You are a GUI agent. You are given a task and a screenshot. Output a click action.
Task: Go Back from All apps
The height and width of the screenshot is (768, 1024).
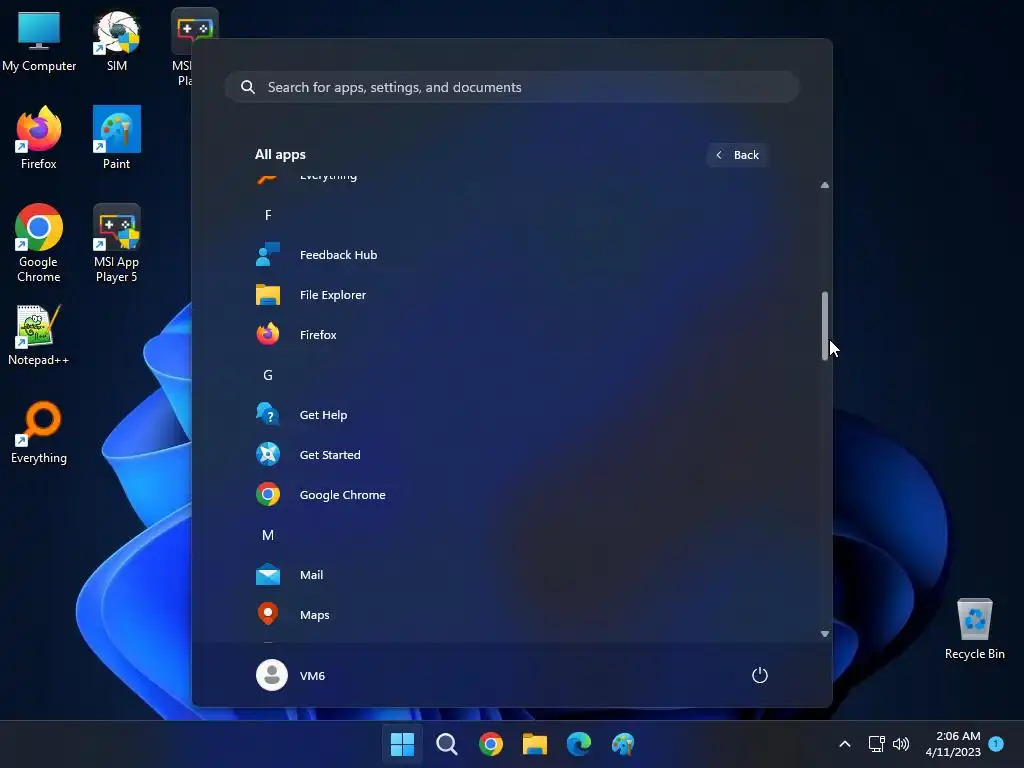click(737, 155)
